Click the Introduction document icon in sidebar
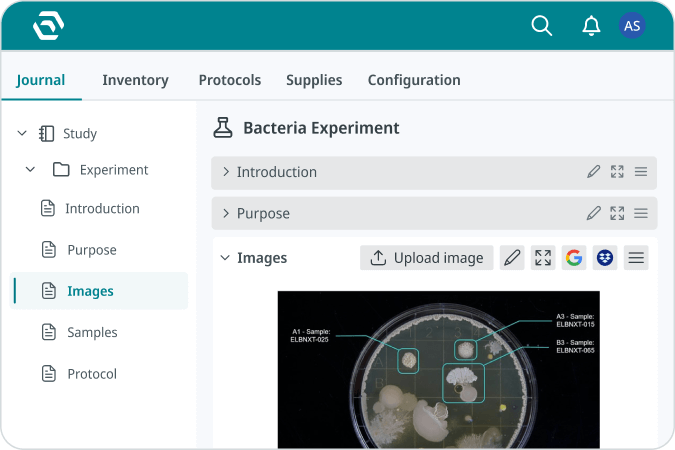This screenshot has width=675, height=450. pos(48,208)
